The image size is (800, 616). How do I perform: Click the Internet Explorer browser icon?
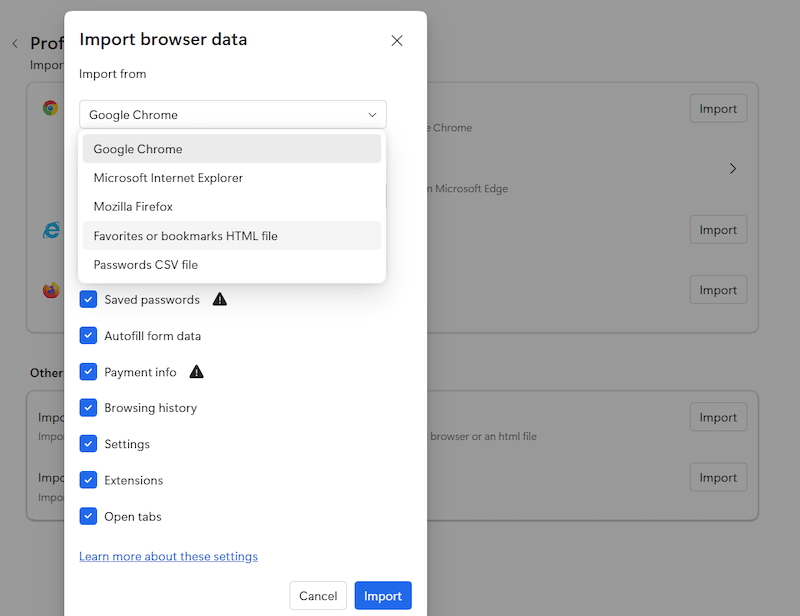(50, 230)
